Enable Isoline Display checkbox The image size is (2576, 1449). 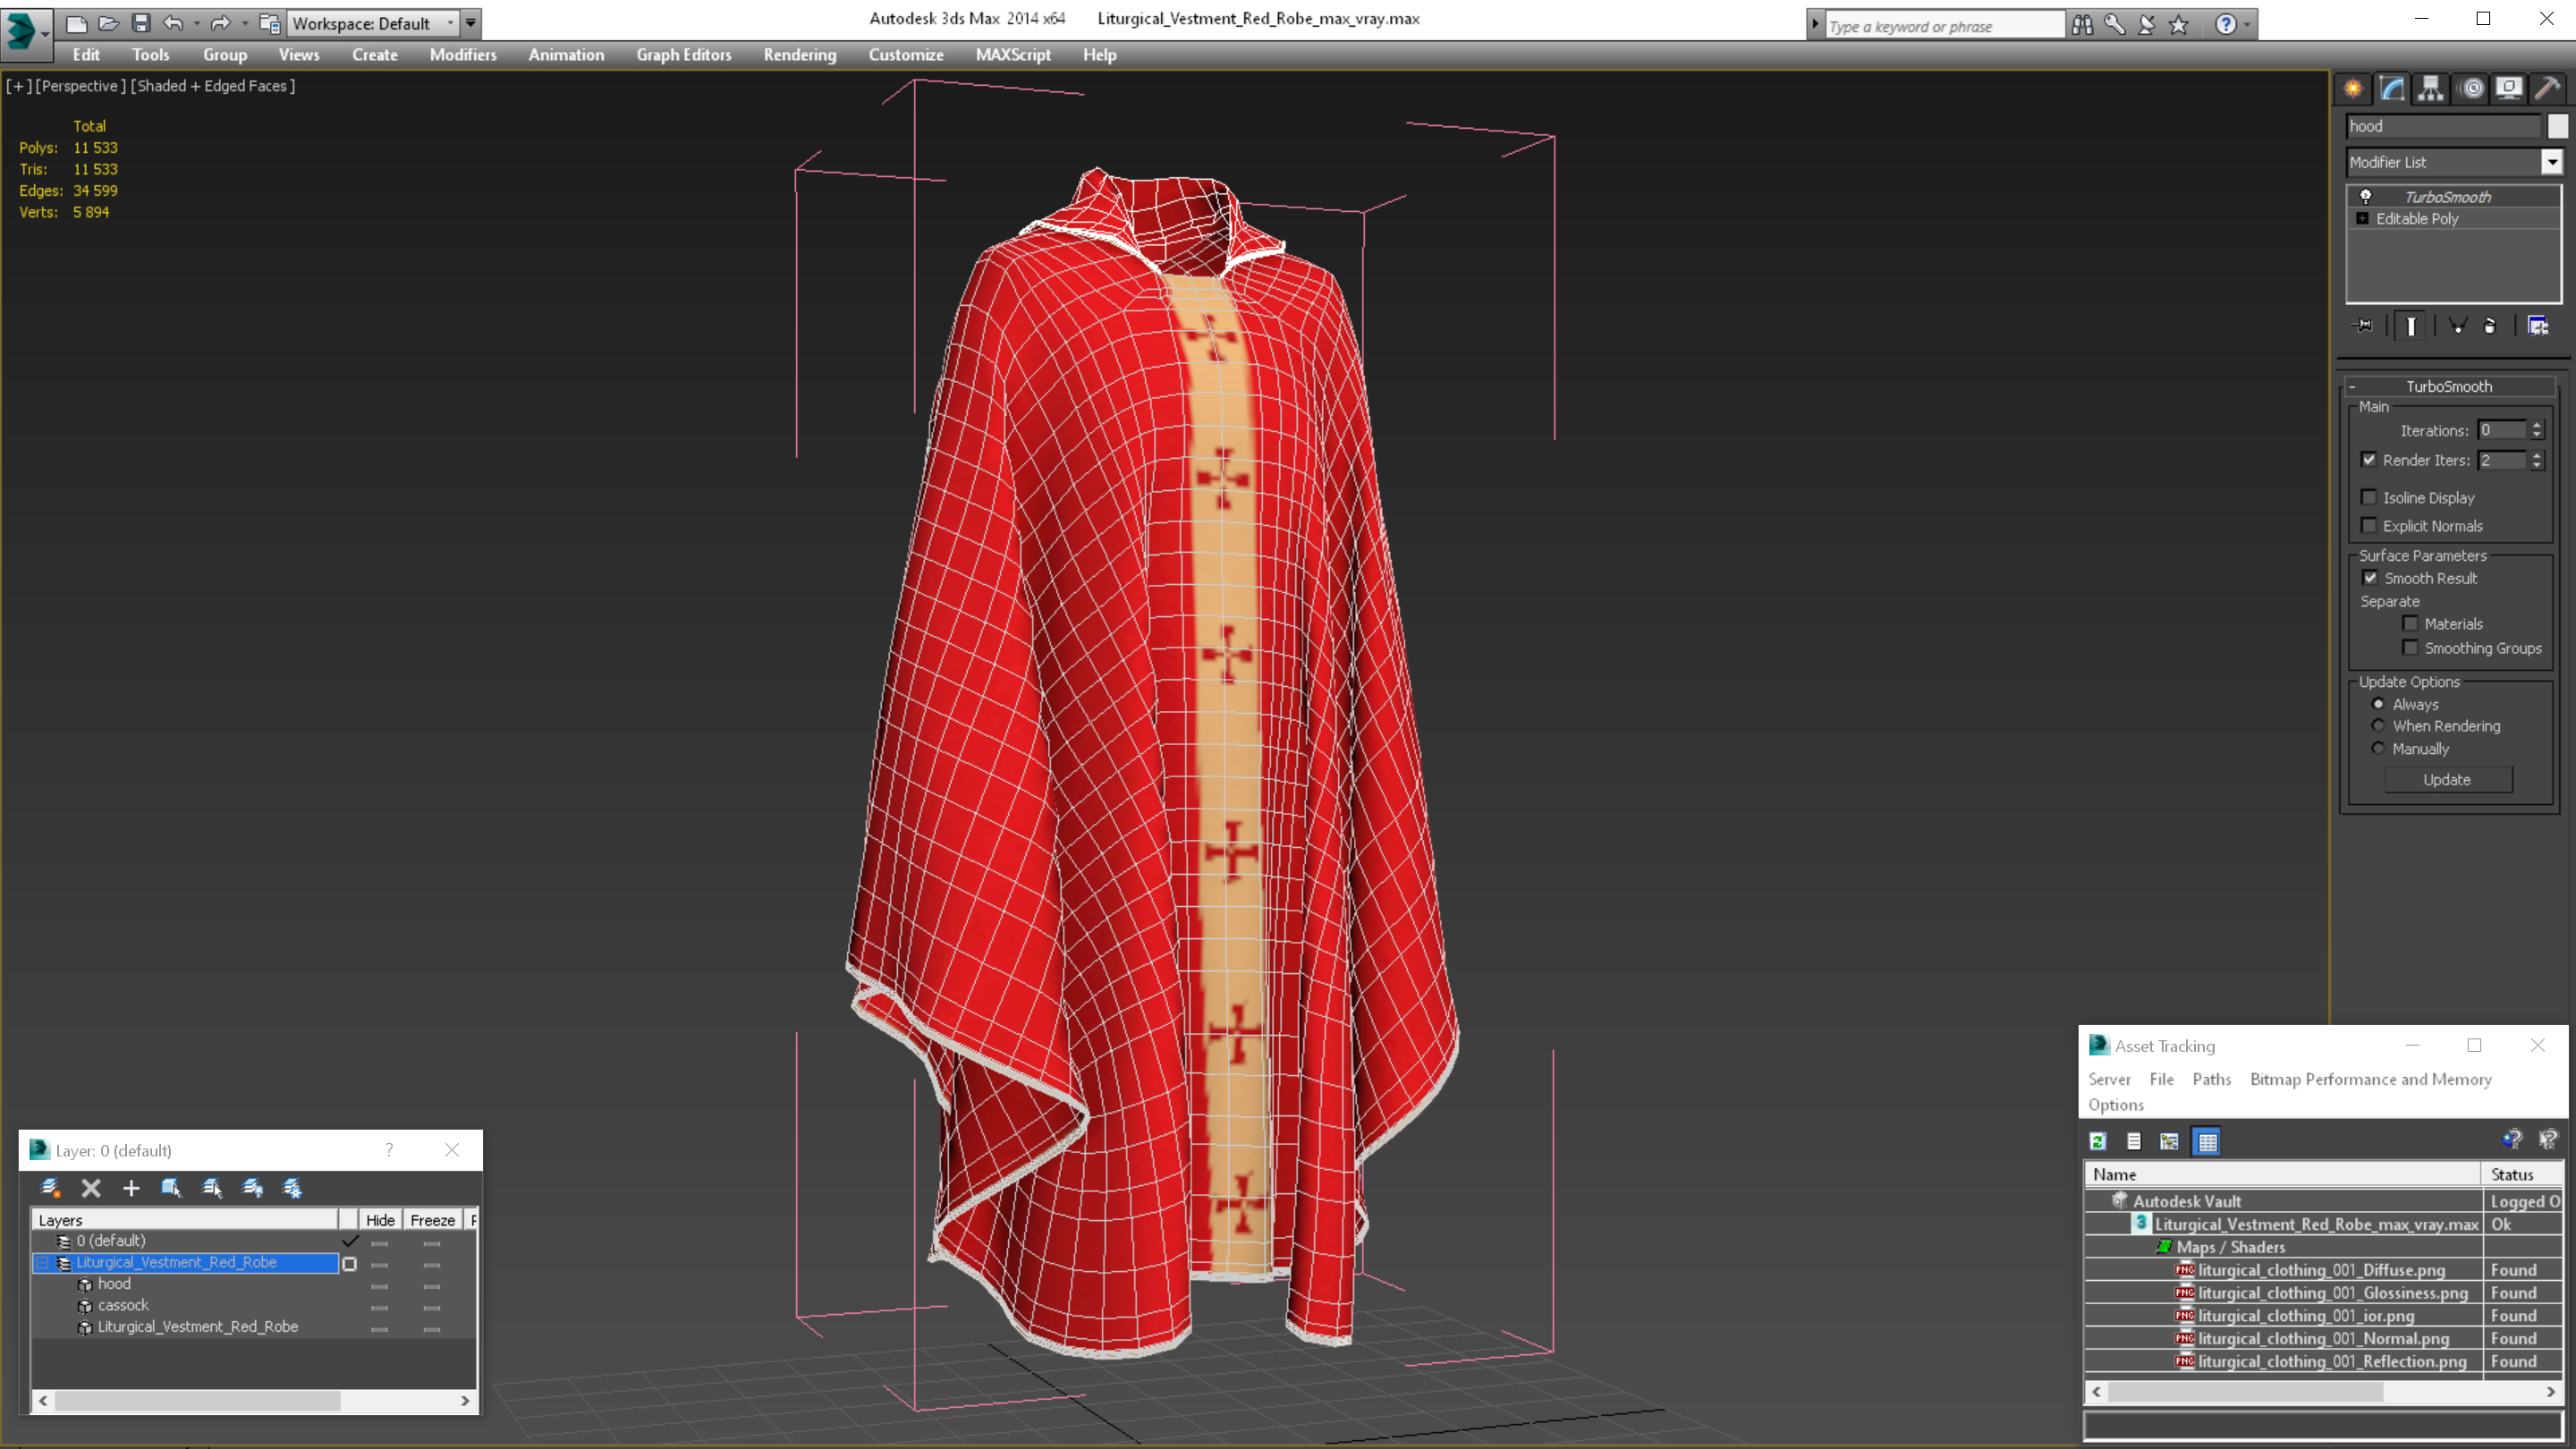(2369, 497)
